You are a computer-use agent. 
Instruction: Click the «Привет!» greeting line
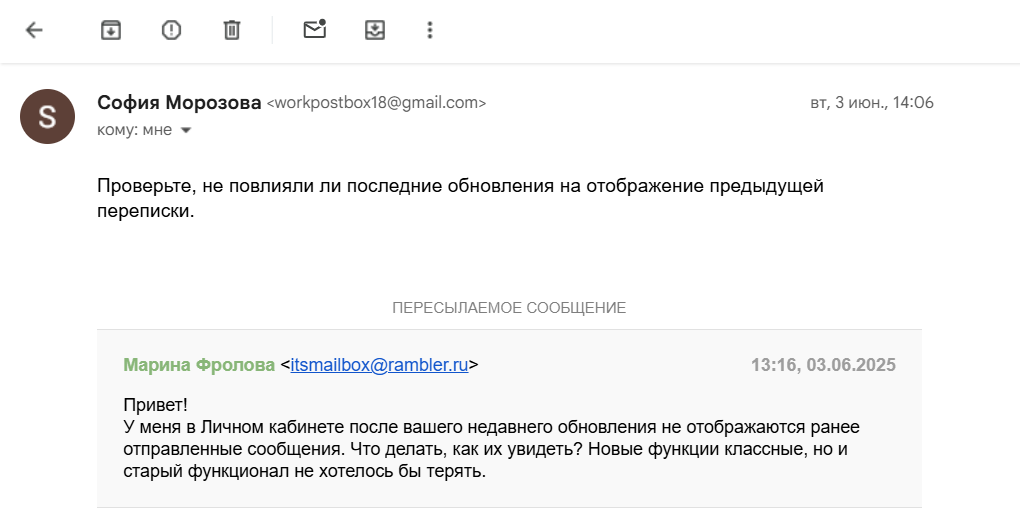tap(155, 405)
